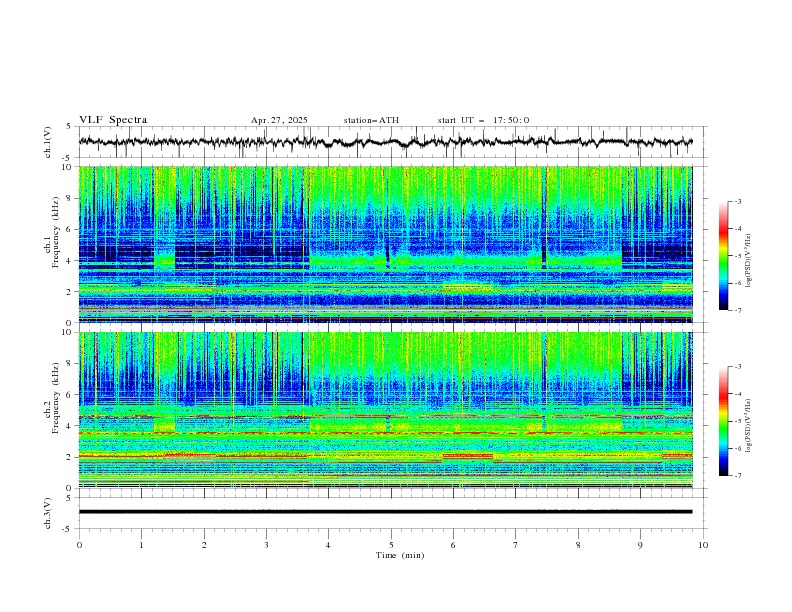The image size is (792, 612).
Task: Select the log(PSD) label beside ch.2 colorbar
Action: pos(748,426)
